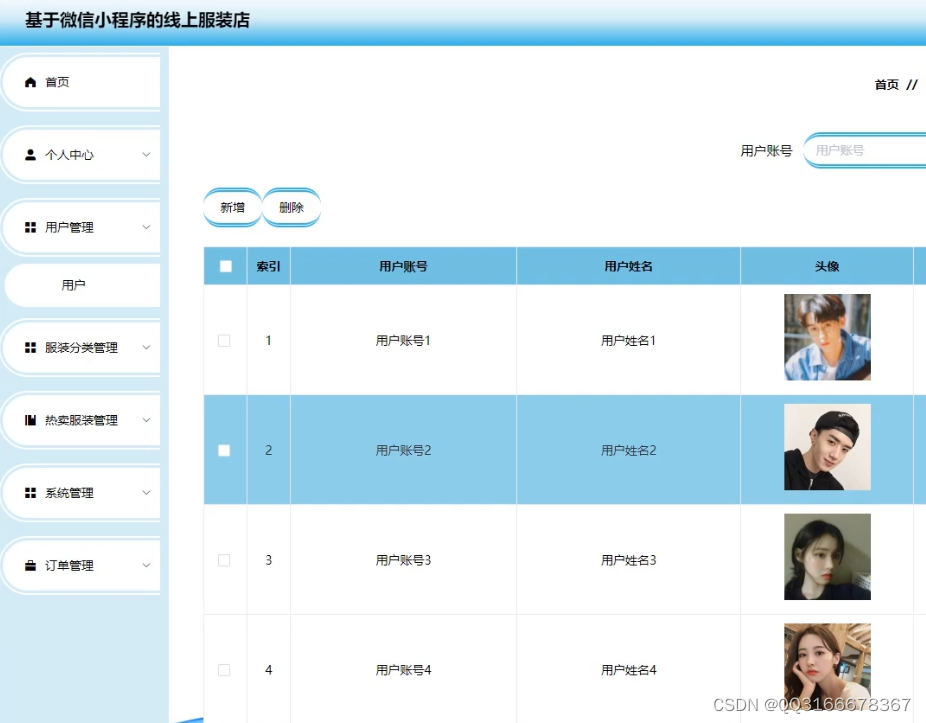Click the 用户账号 column header
This screenshot has height=723, width=926.
403,266
